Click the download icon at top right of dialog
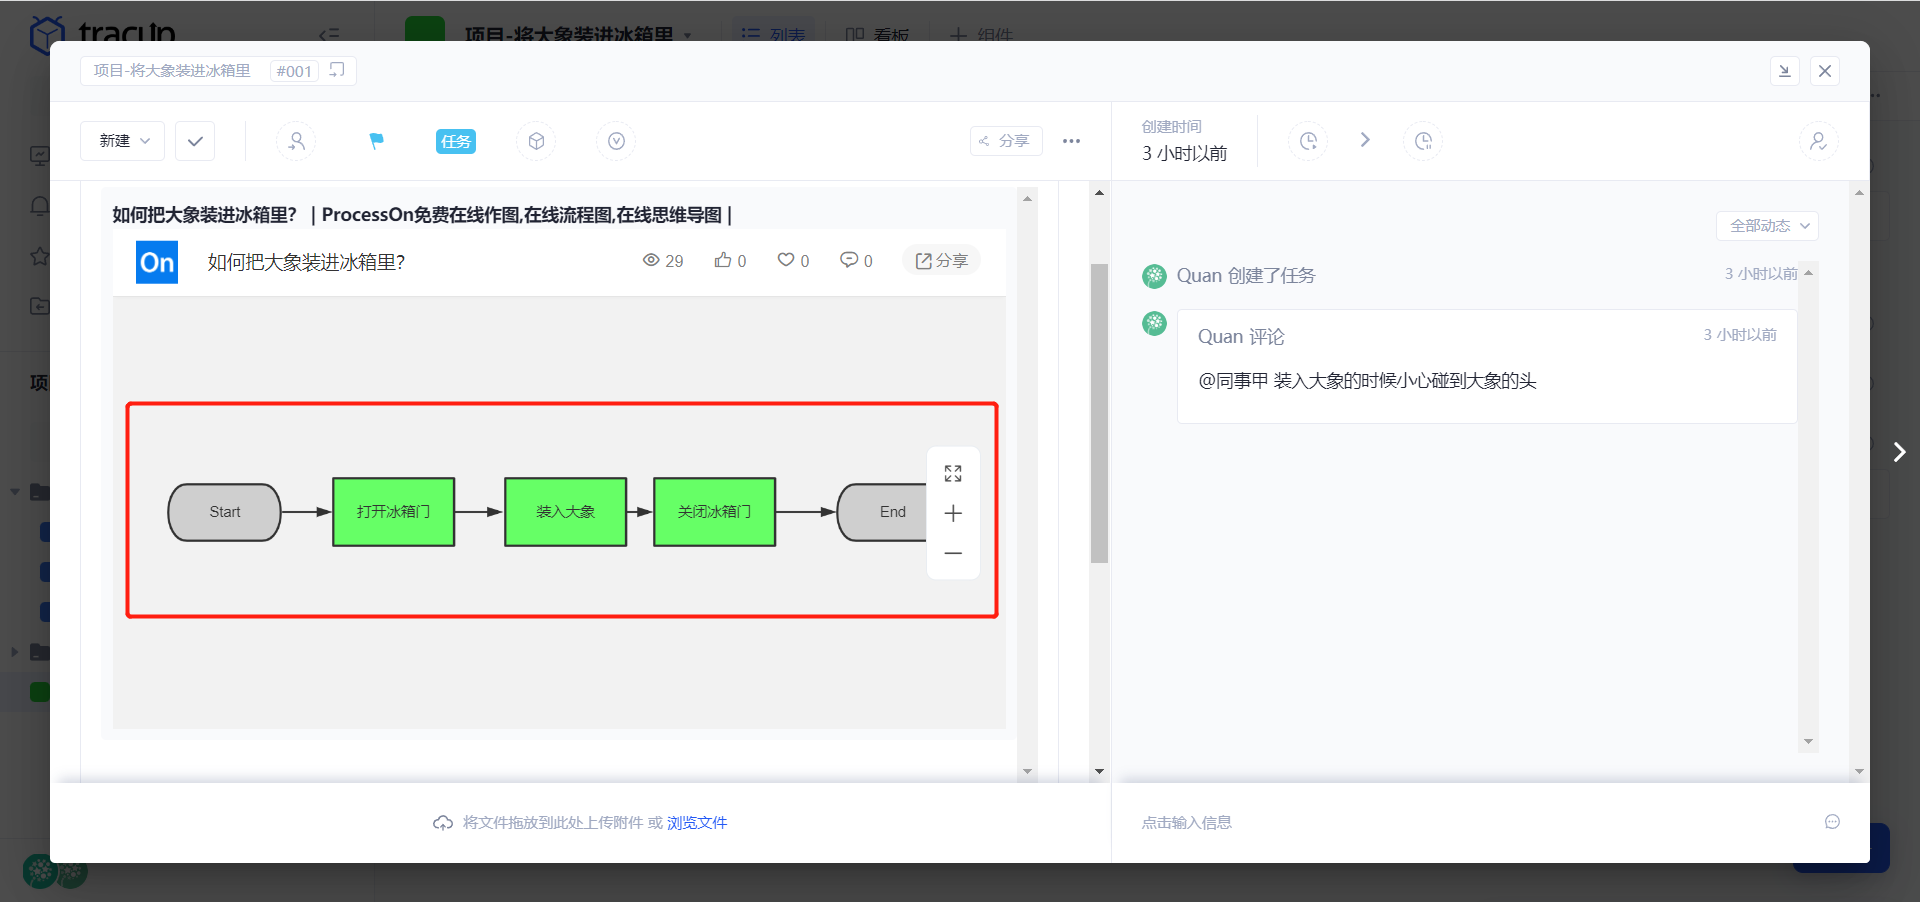 pyautogui.click(x=1785, y=71)
